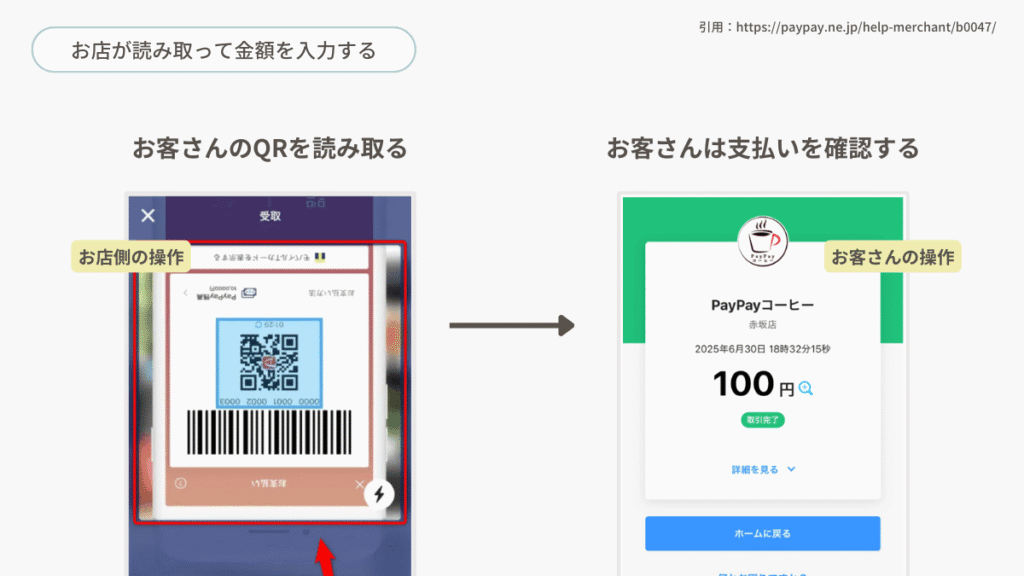This screenshot has height=576, width=1024.
Task: Click the PayPay coffee cup logo
Action: coord(762,242)
